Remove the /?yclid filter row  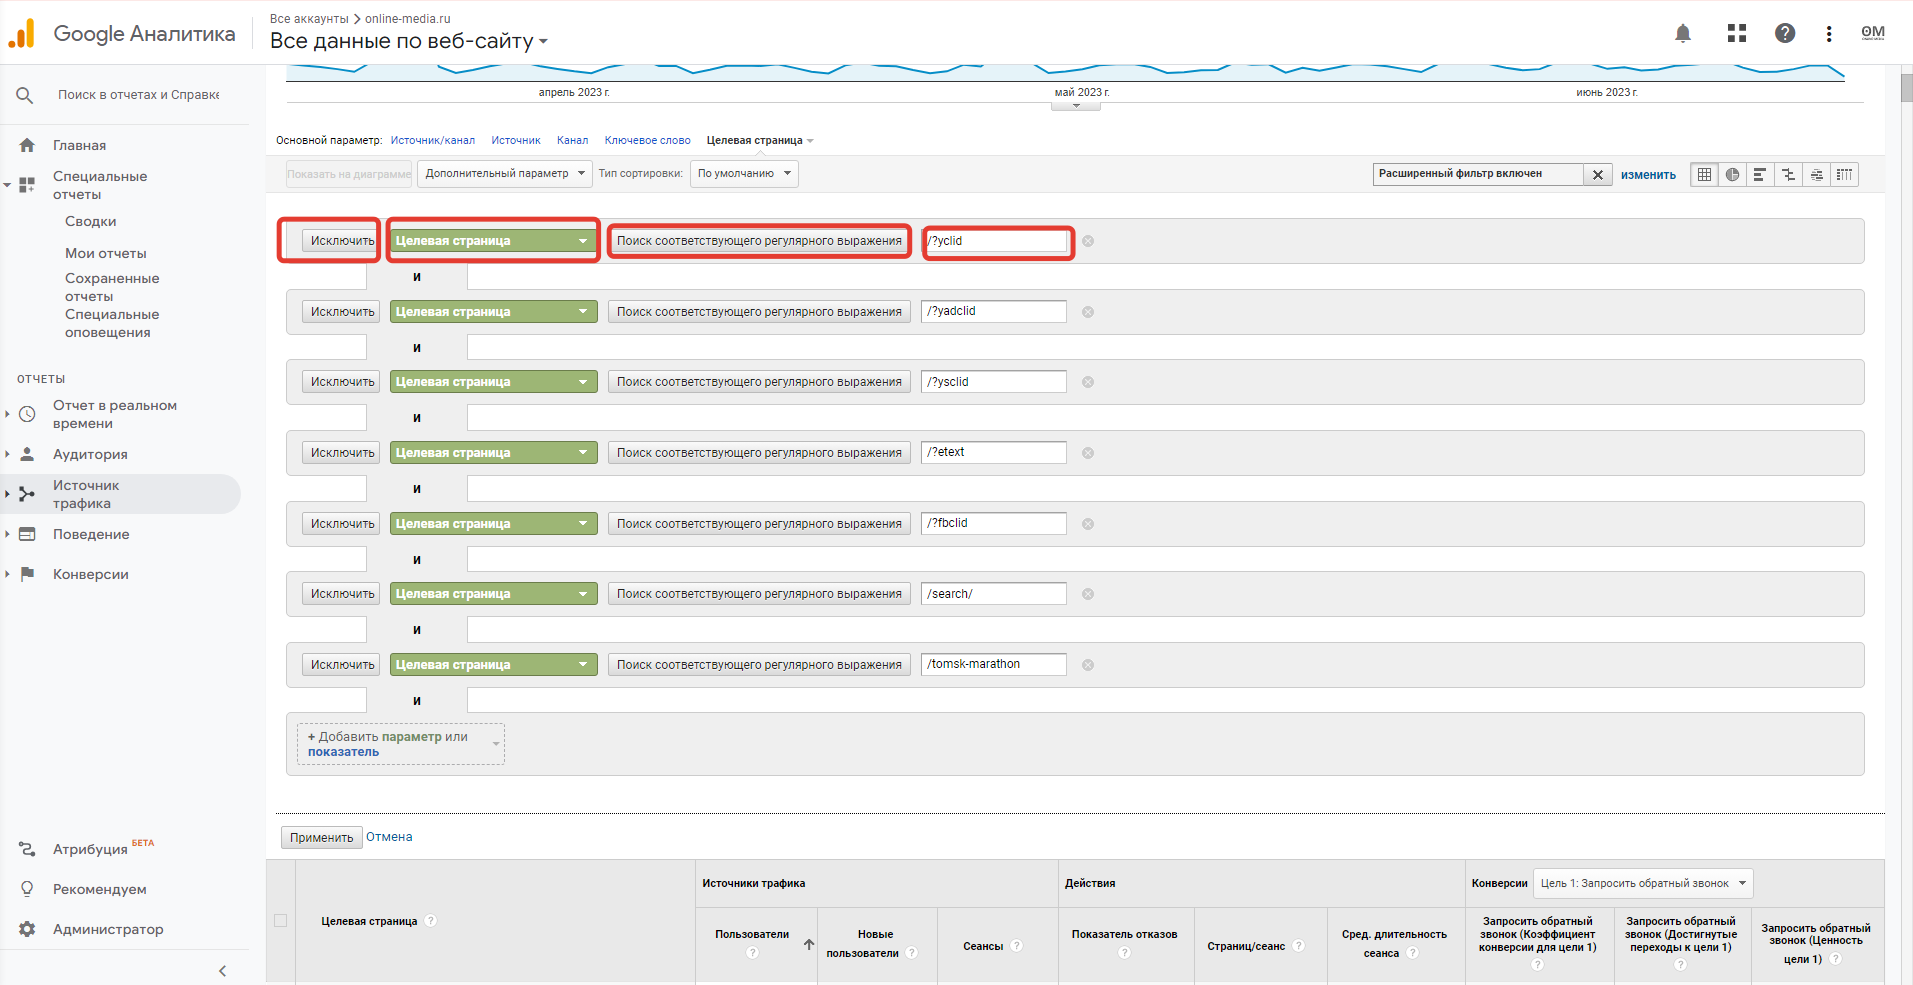[x=1088, y=241]
